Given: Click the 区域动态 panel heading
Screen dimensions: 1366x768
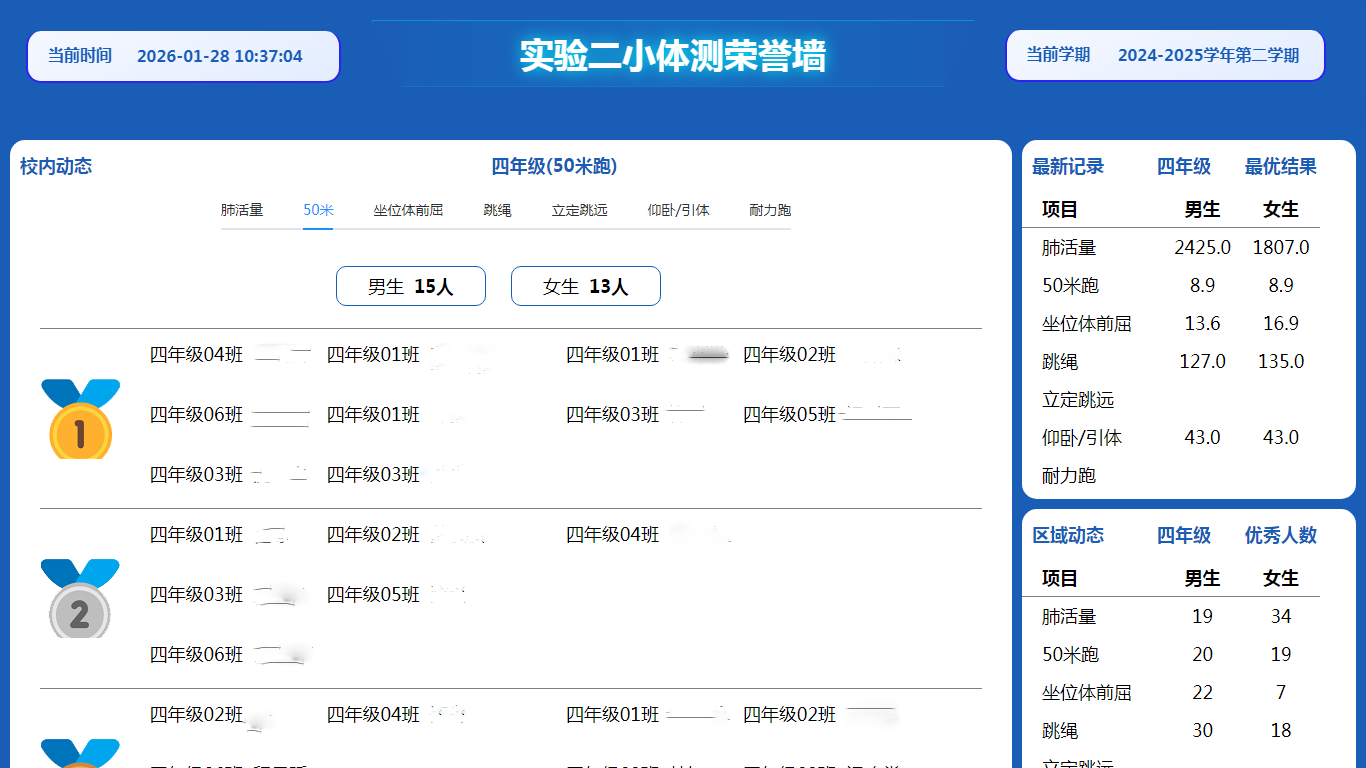Looking at the screenshot, I should pyautogui.click(x=1068, y=536).
